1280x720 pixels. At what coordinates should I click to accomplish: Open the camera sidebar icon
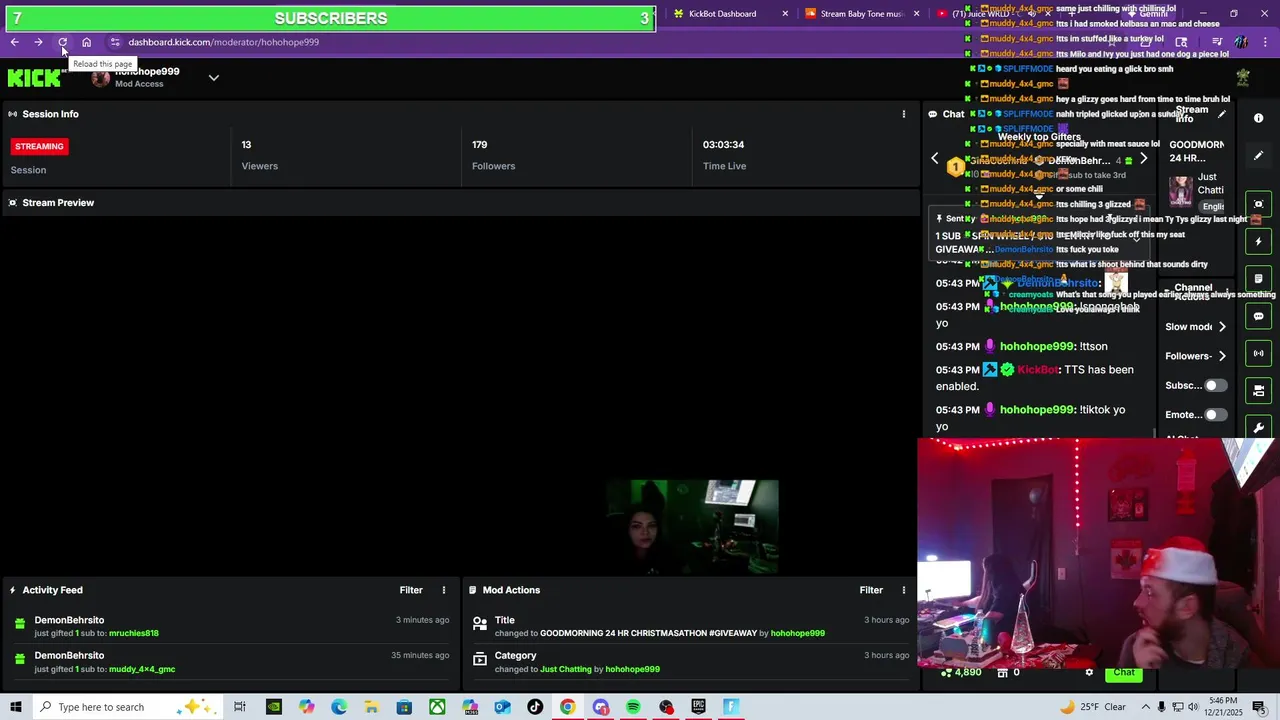tap(1258, 390)
